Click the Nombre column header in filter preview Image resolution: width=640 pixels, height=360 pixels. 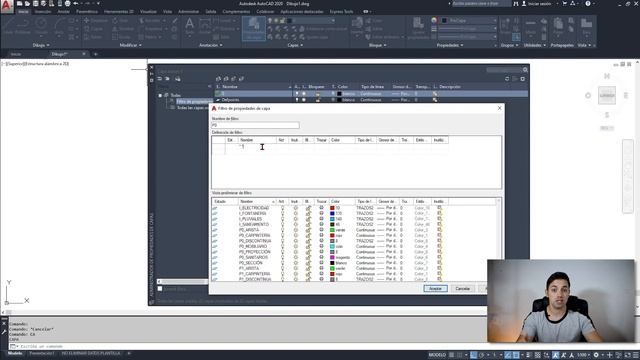(x=256, y=202)
